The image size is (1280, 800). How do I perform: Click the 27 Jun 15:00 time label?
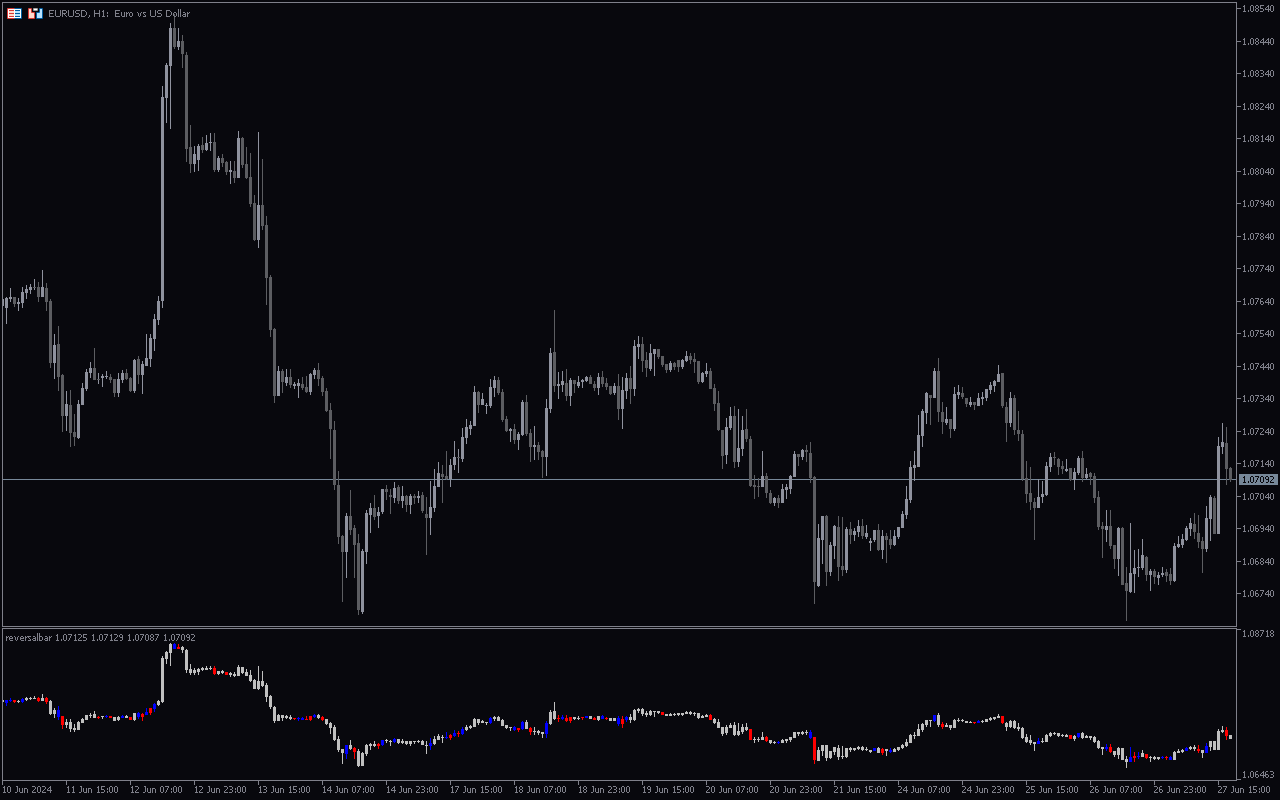pos(1244,790)
